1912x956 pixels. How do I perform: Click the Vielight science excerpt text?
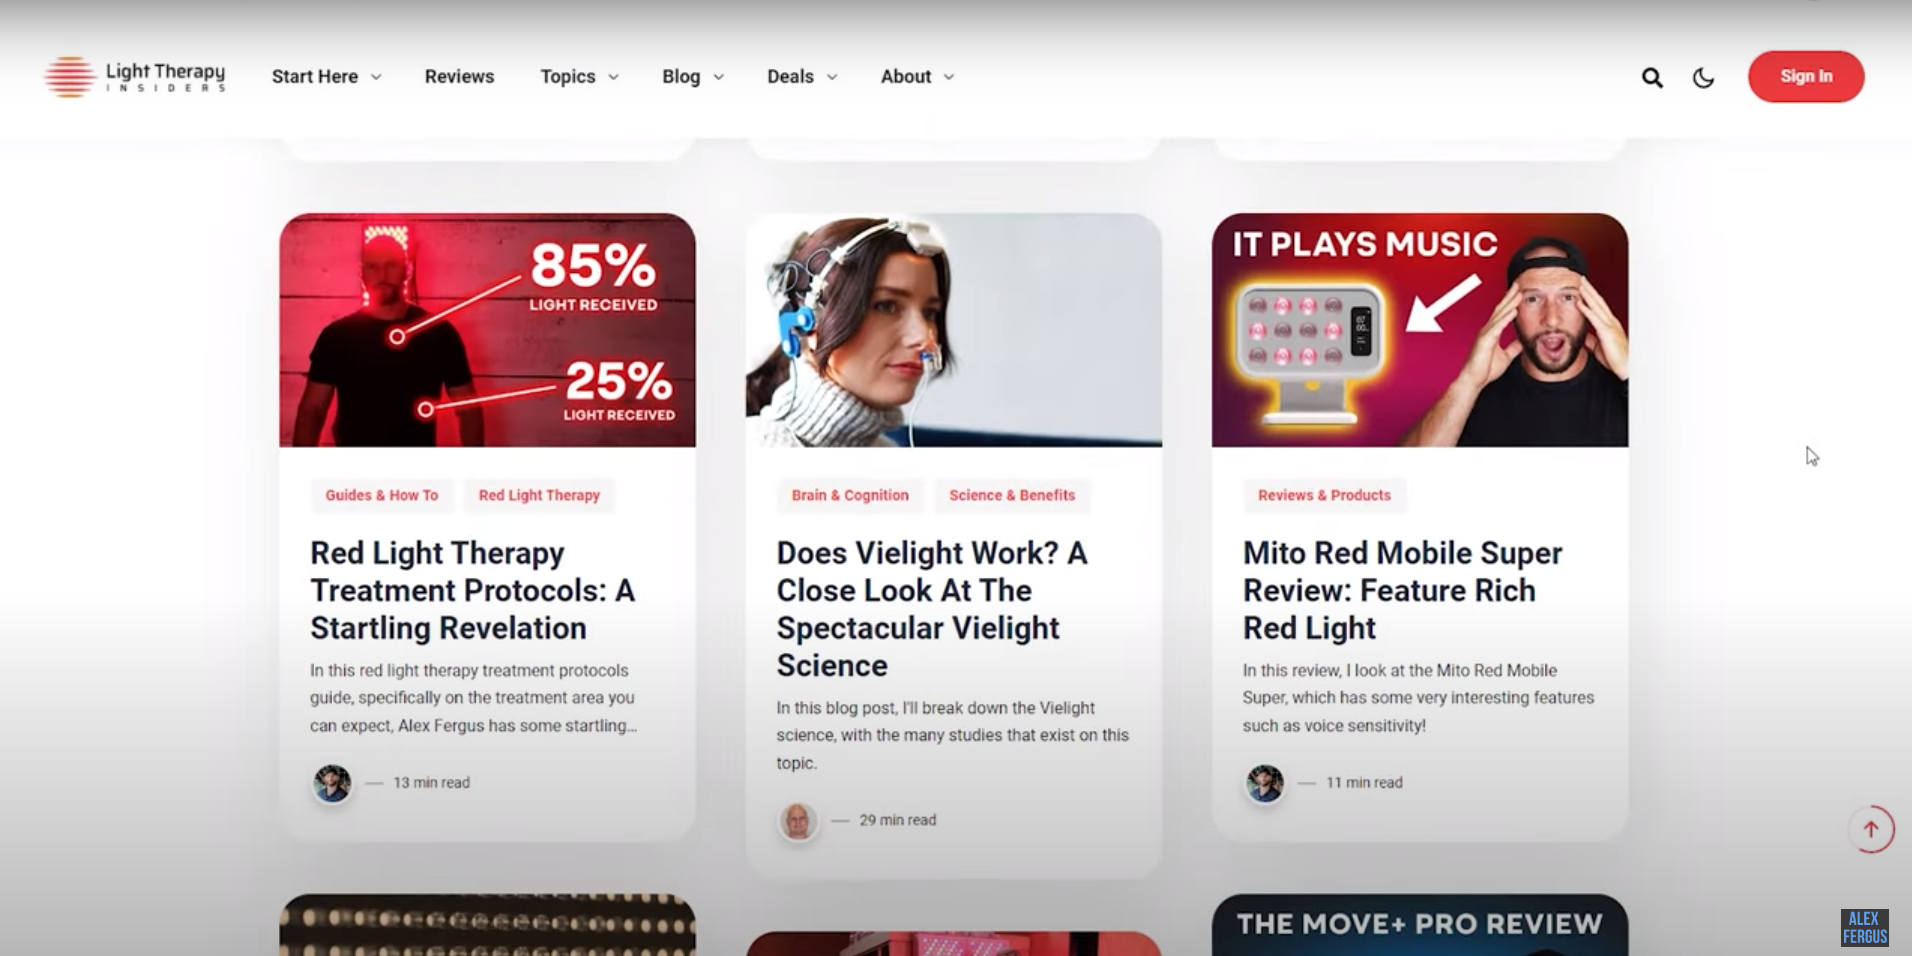click(x=953, y=735)
